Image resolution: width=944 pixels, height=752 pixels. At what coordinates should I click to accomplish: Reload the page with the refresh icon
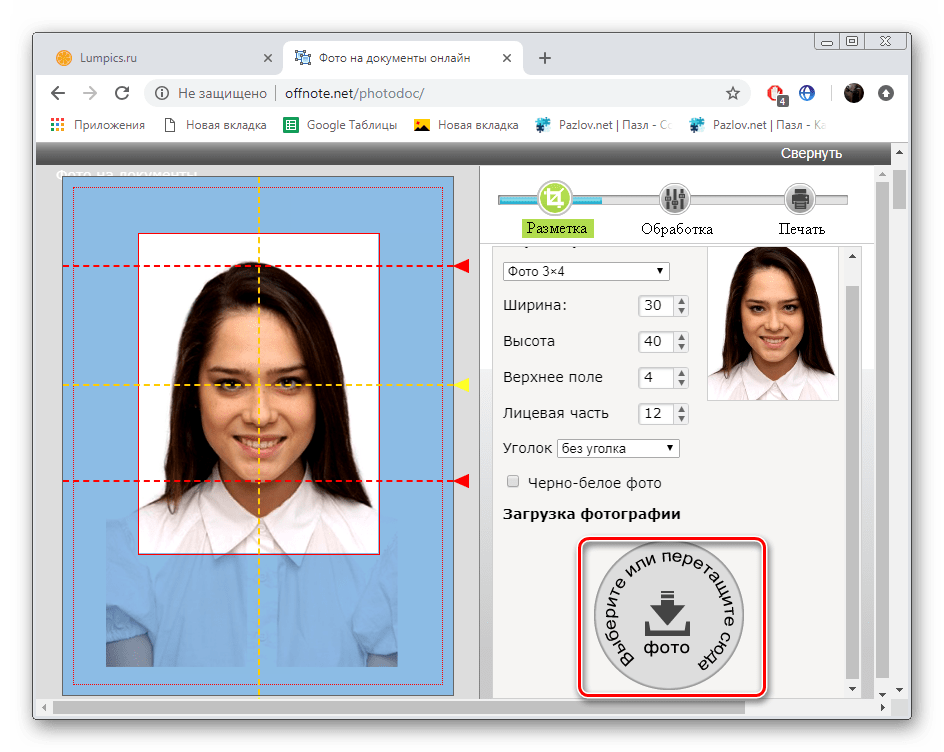coord(122,93)
